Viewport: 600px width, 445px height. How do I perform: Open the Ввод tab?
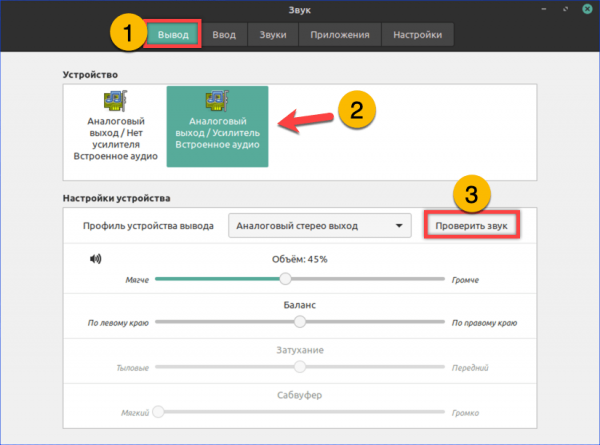(x=224, y=34)
